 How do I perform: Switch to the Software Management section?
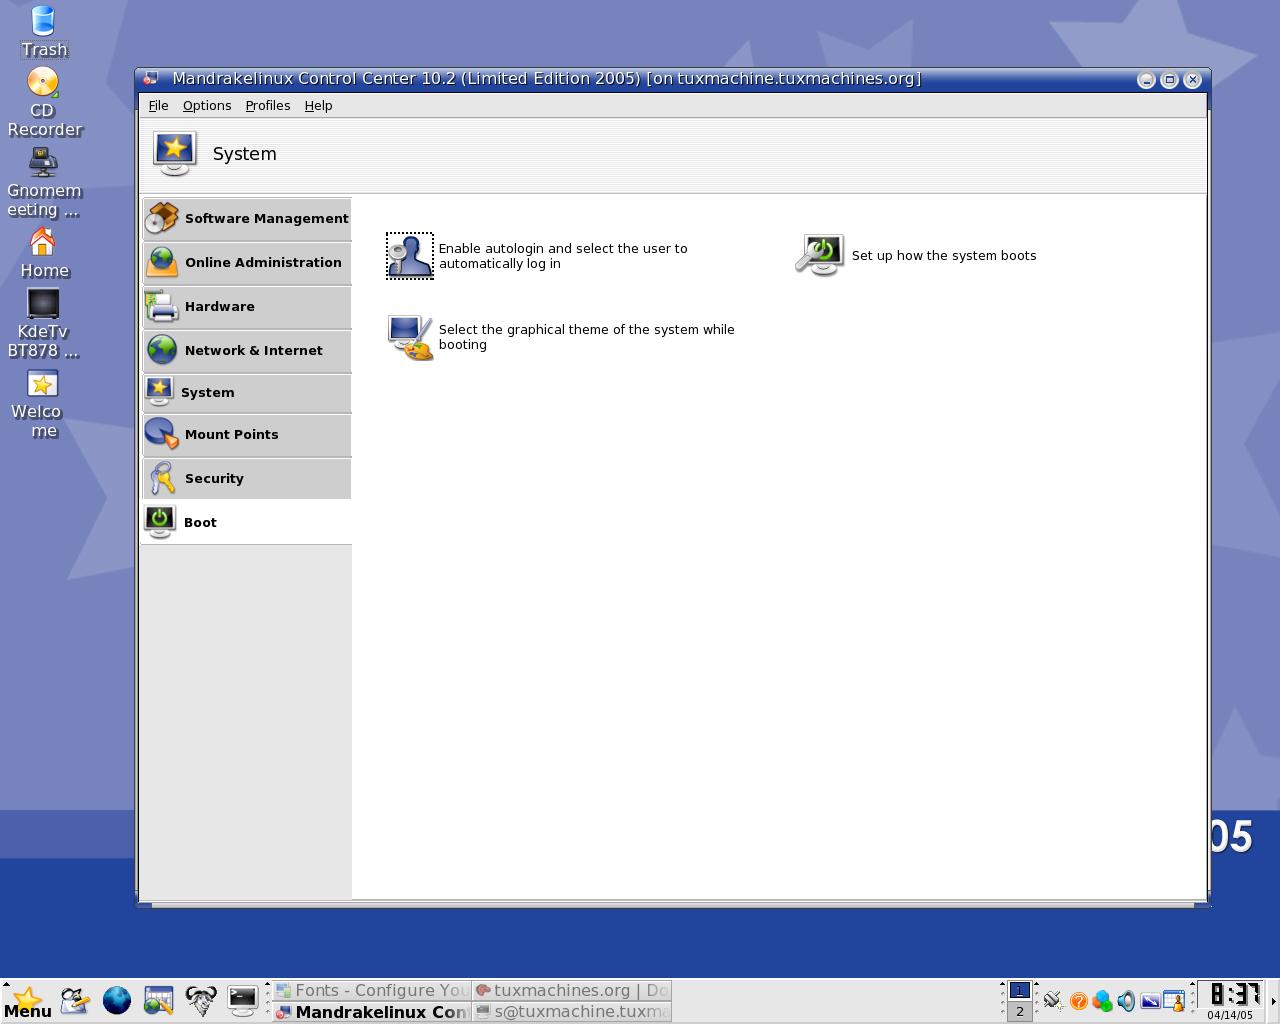(246, 218)
